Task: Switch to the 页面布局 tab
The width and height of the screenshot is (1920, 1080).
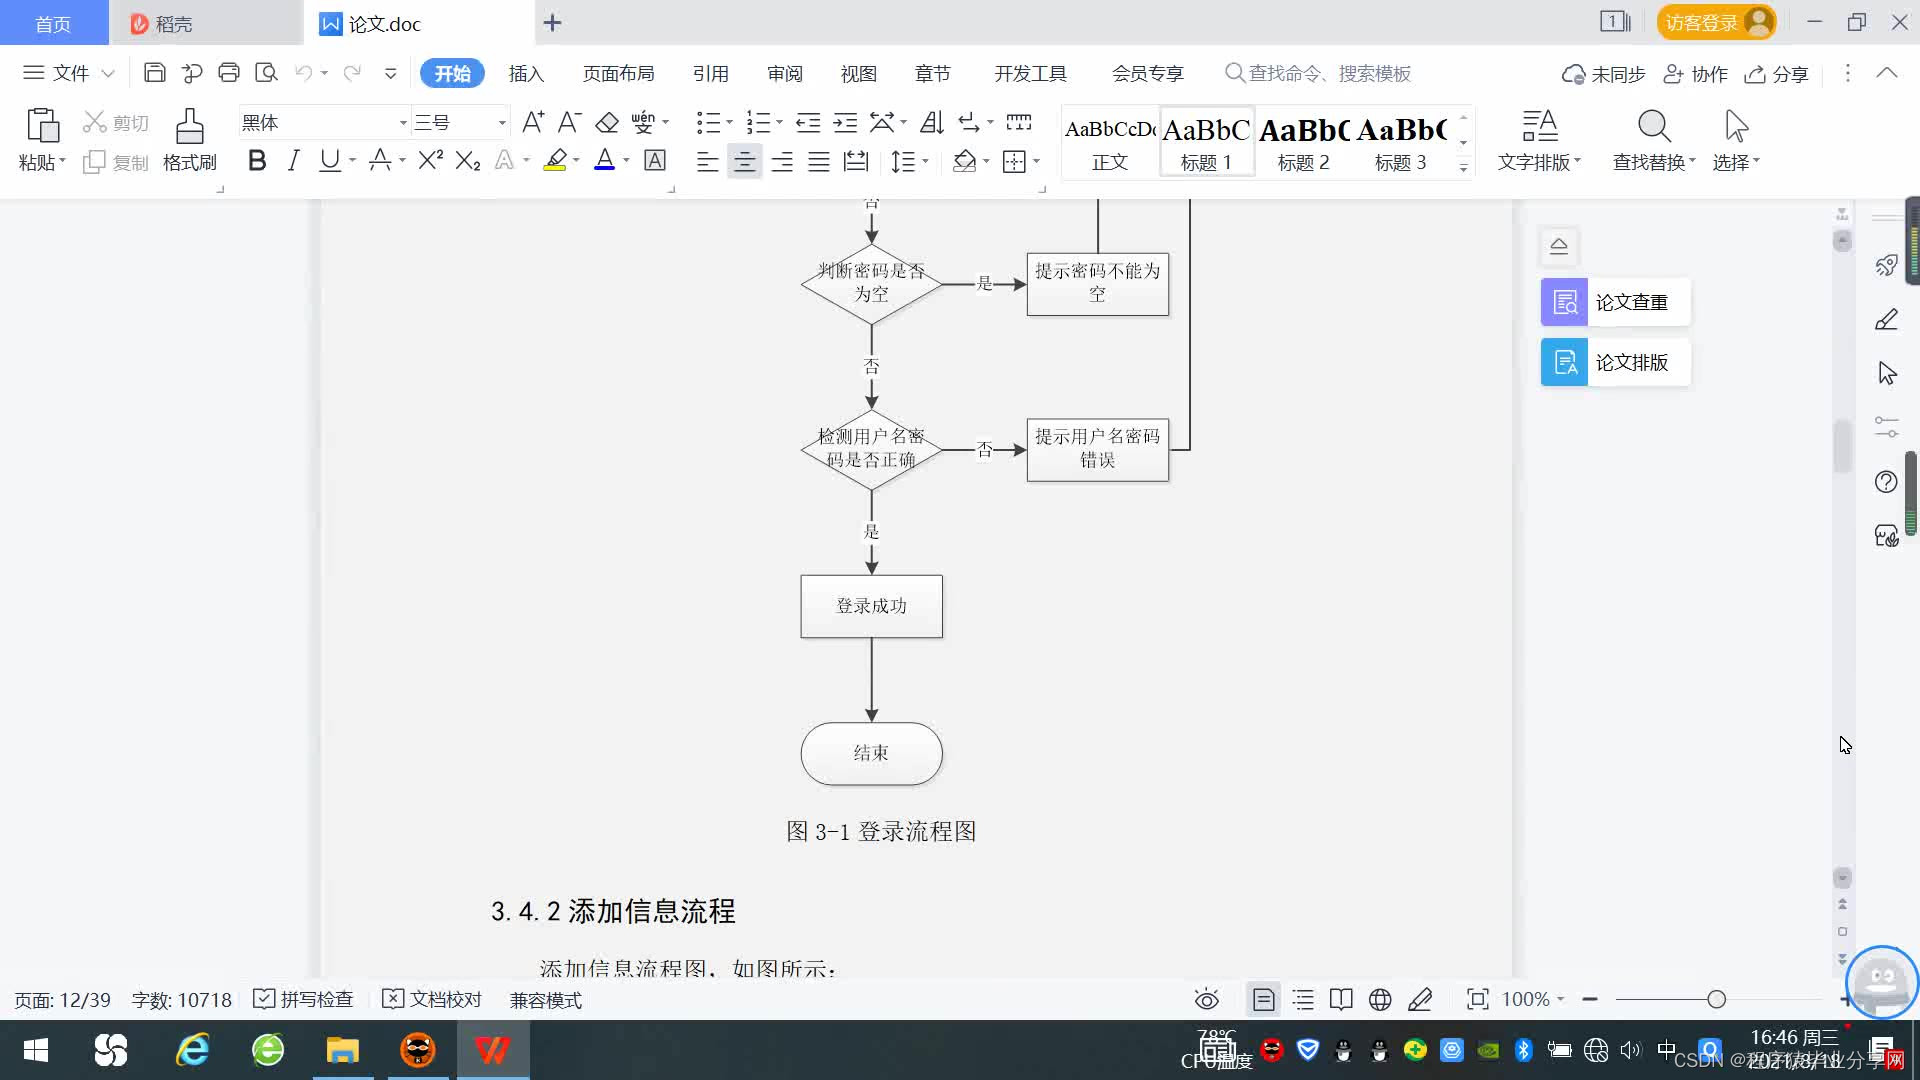Action: click(x=618, y=73)
